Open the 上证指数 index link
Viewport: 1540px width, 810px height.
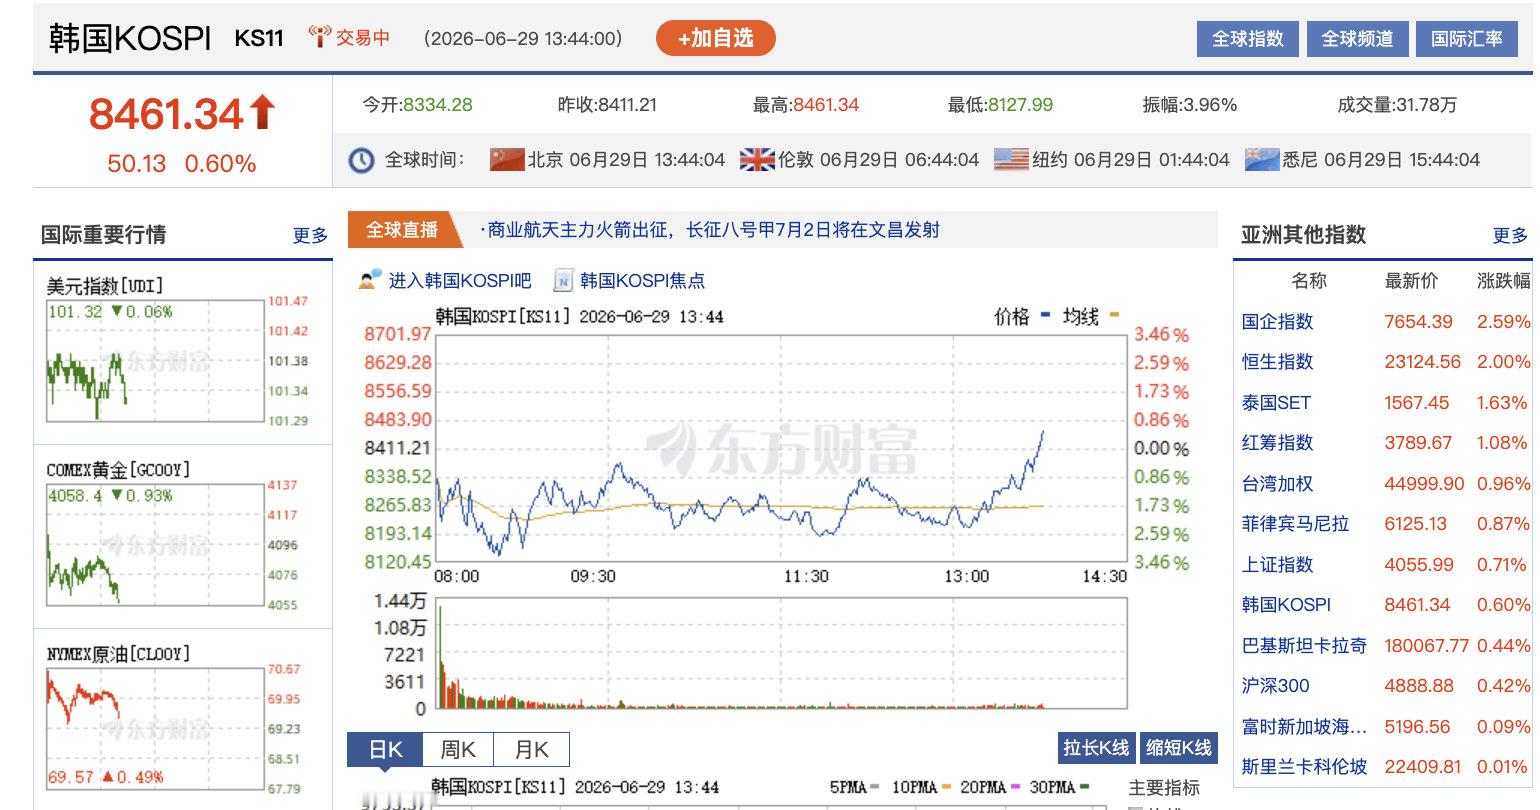coord(1277,565)
